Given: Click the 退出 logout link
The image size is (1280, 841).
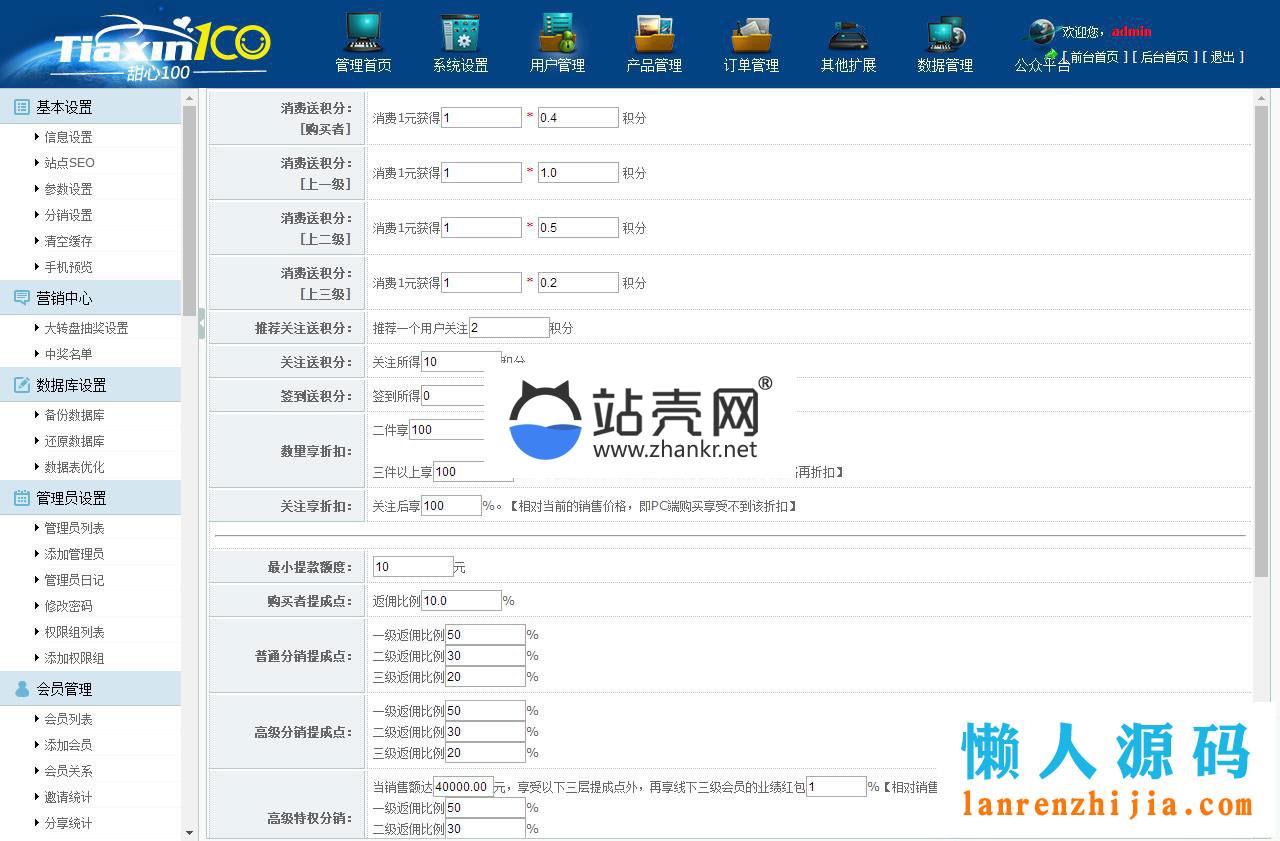Looking at the screenshot, I should [x=1222, y=57].
